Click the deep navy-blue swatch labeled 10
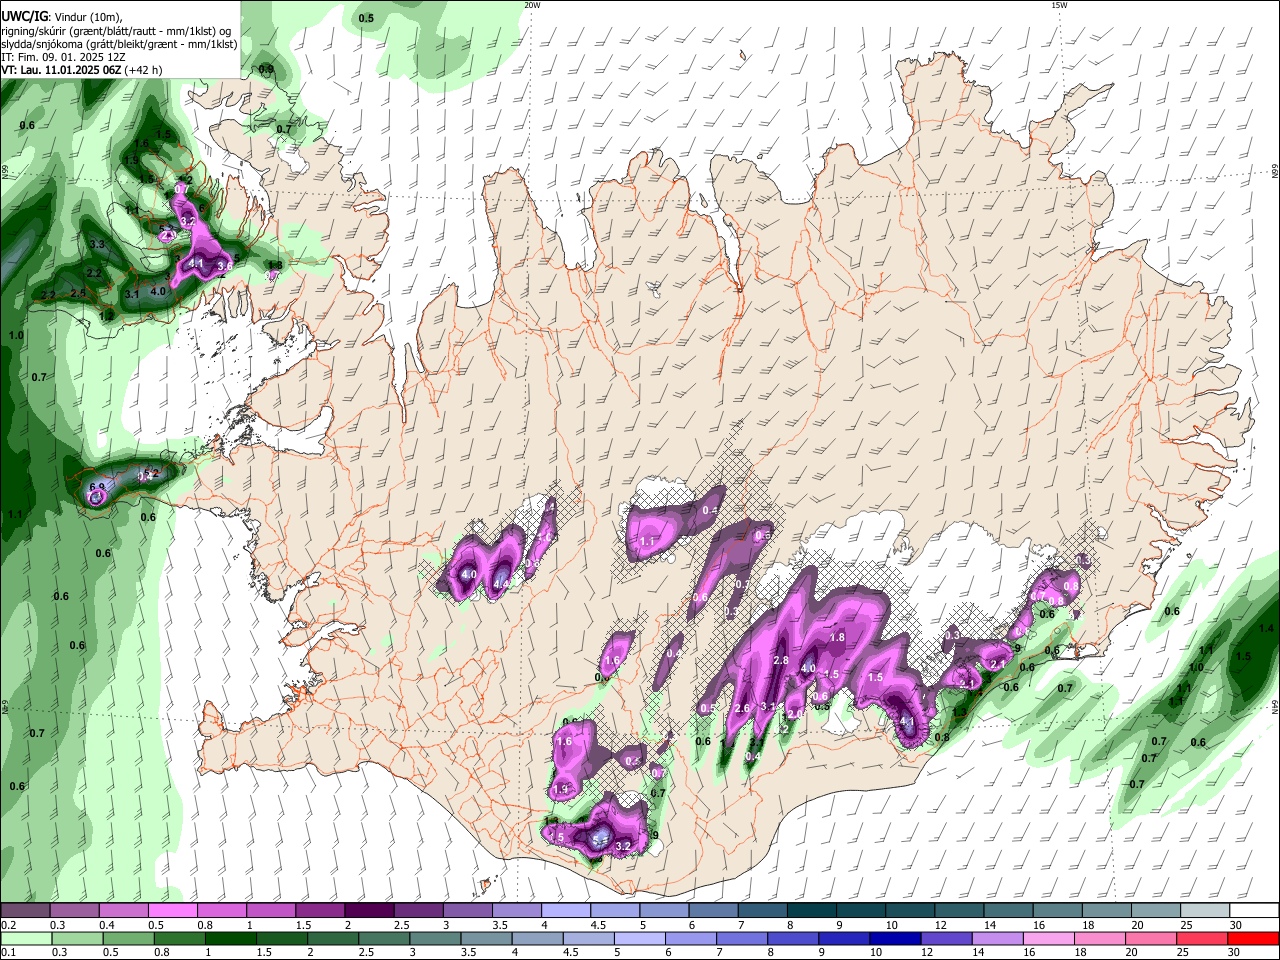1280x960 pixels. click(x=894, y=938)
